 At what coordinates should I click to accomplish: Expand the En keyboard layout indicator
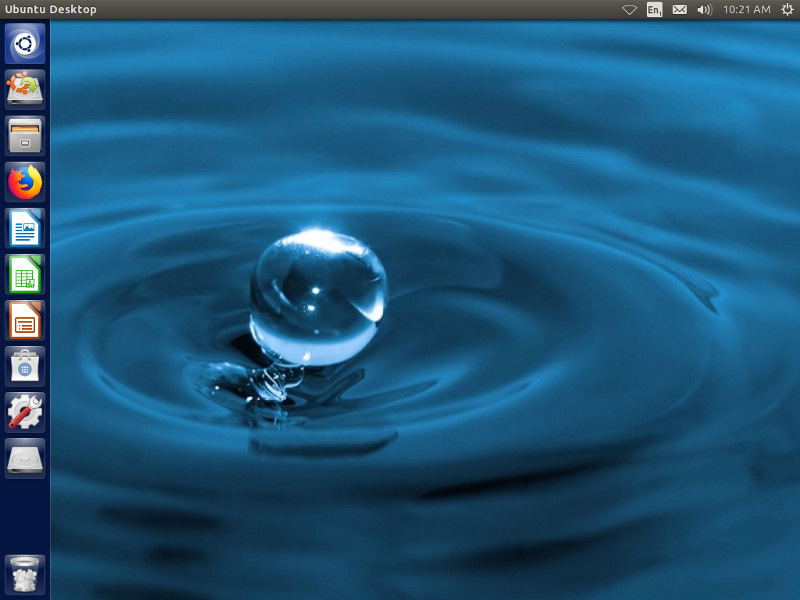point(655,10)
